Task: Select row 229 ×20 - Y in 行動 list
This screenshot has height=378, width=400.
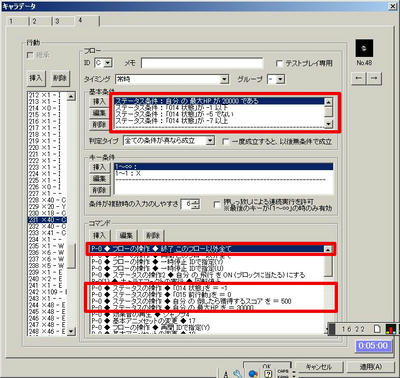Action: point(47,207)
